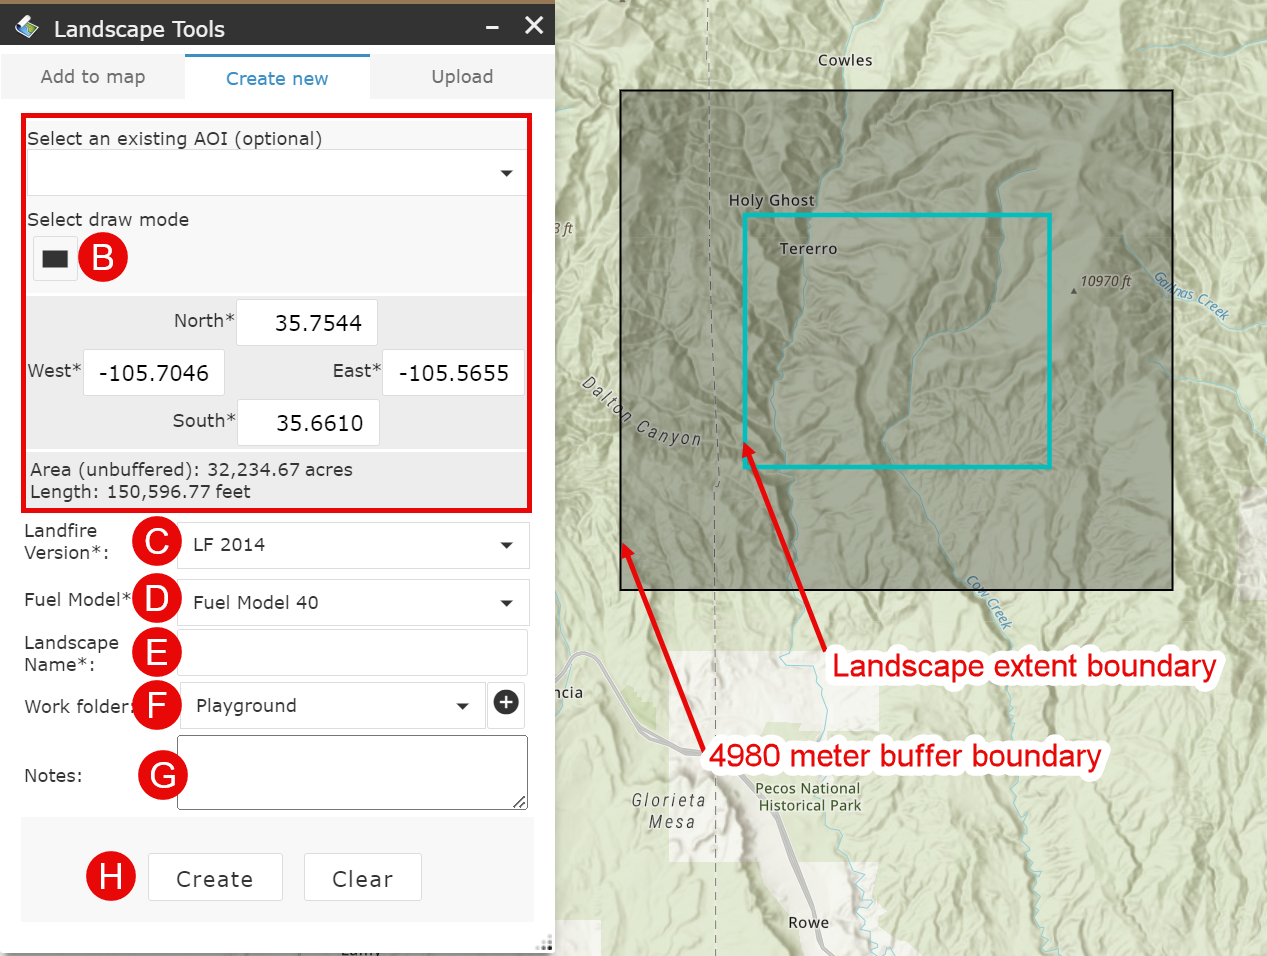Minimize the Landscape Tools panel
Image resolution: width=1267 pixels, height=956 pixels.
[x=491, y=26]
